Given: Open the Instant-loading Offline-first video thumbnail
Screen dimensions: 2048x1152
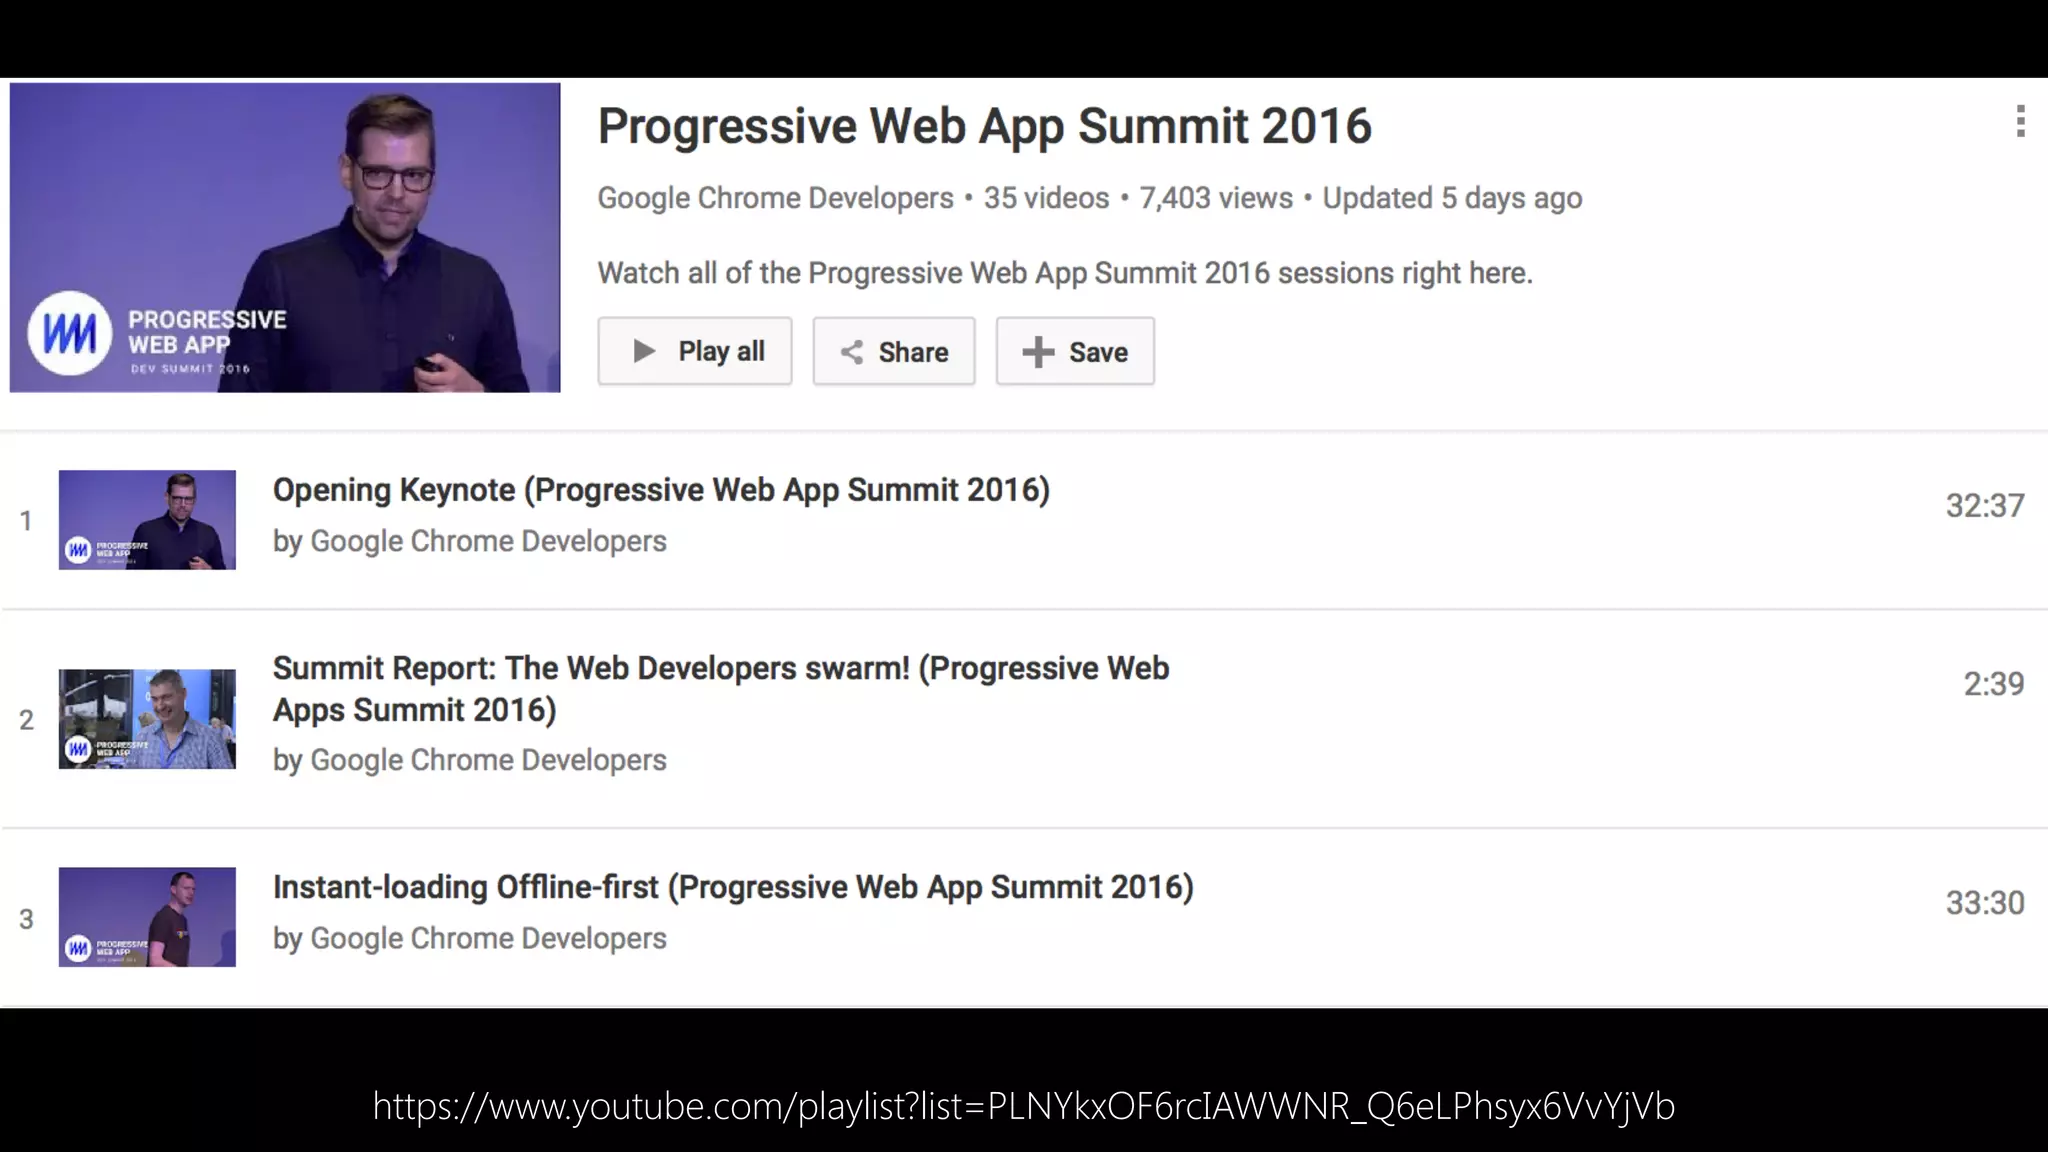Looking at the screenshot, I should pyautogui.click(x=147, y=917).
